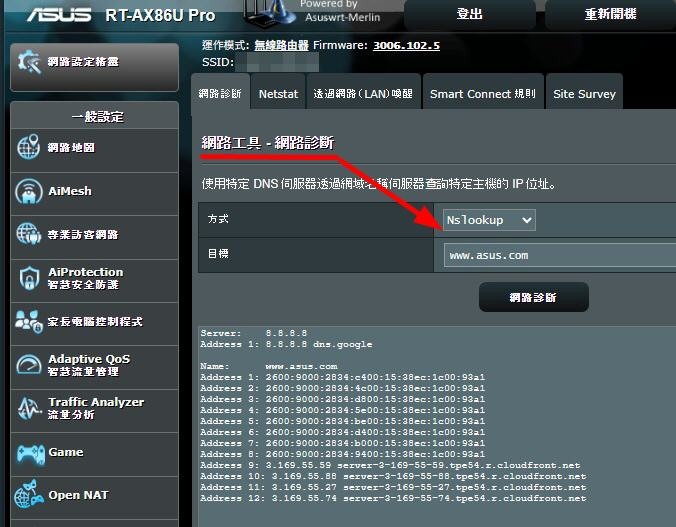Click the Open NAT globe icon
This screenshot has width=676, height=527.
click(28, 494)
